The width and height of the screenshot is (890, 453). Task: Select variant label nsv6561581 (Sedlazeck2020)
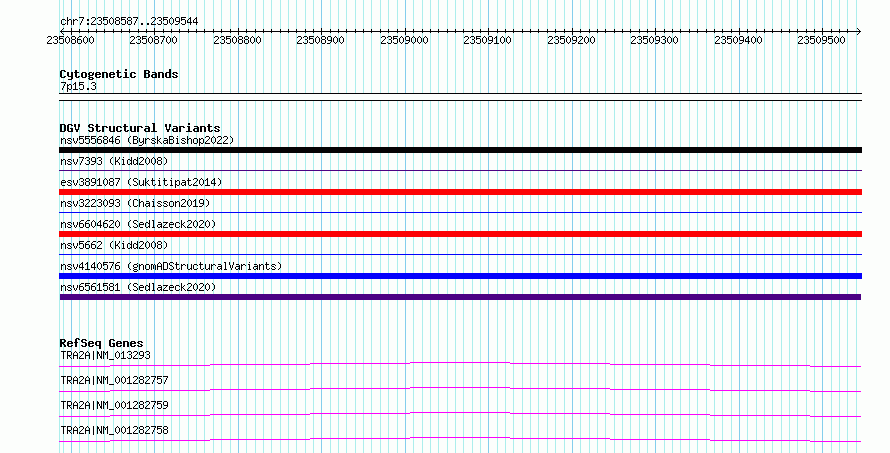(x=138, y=287)
